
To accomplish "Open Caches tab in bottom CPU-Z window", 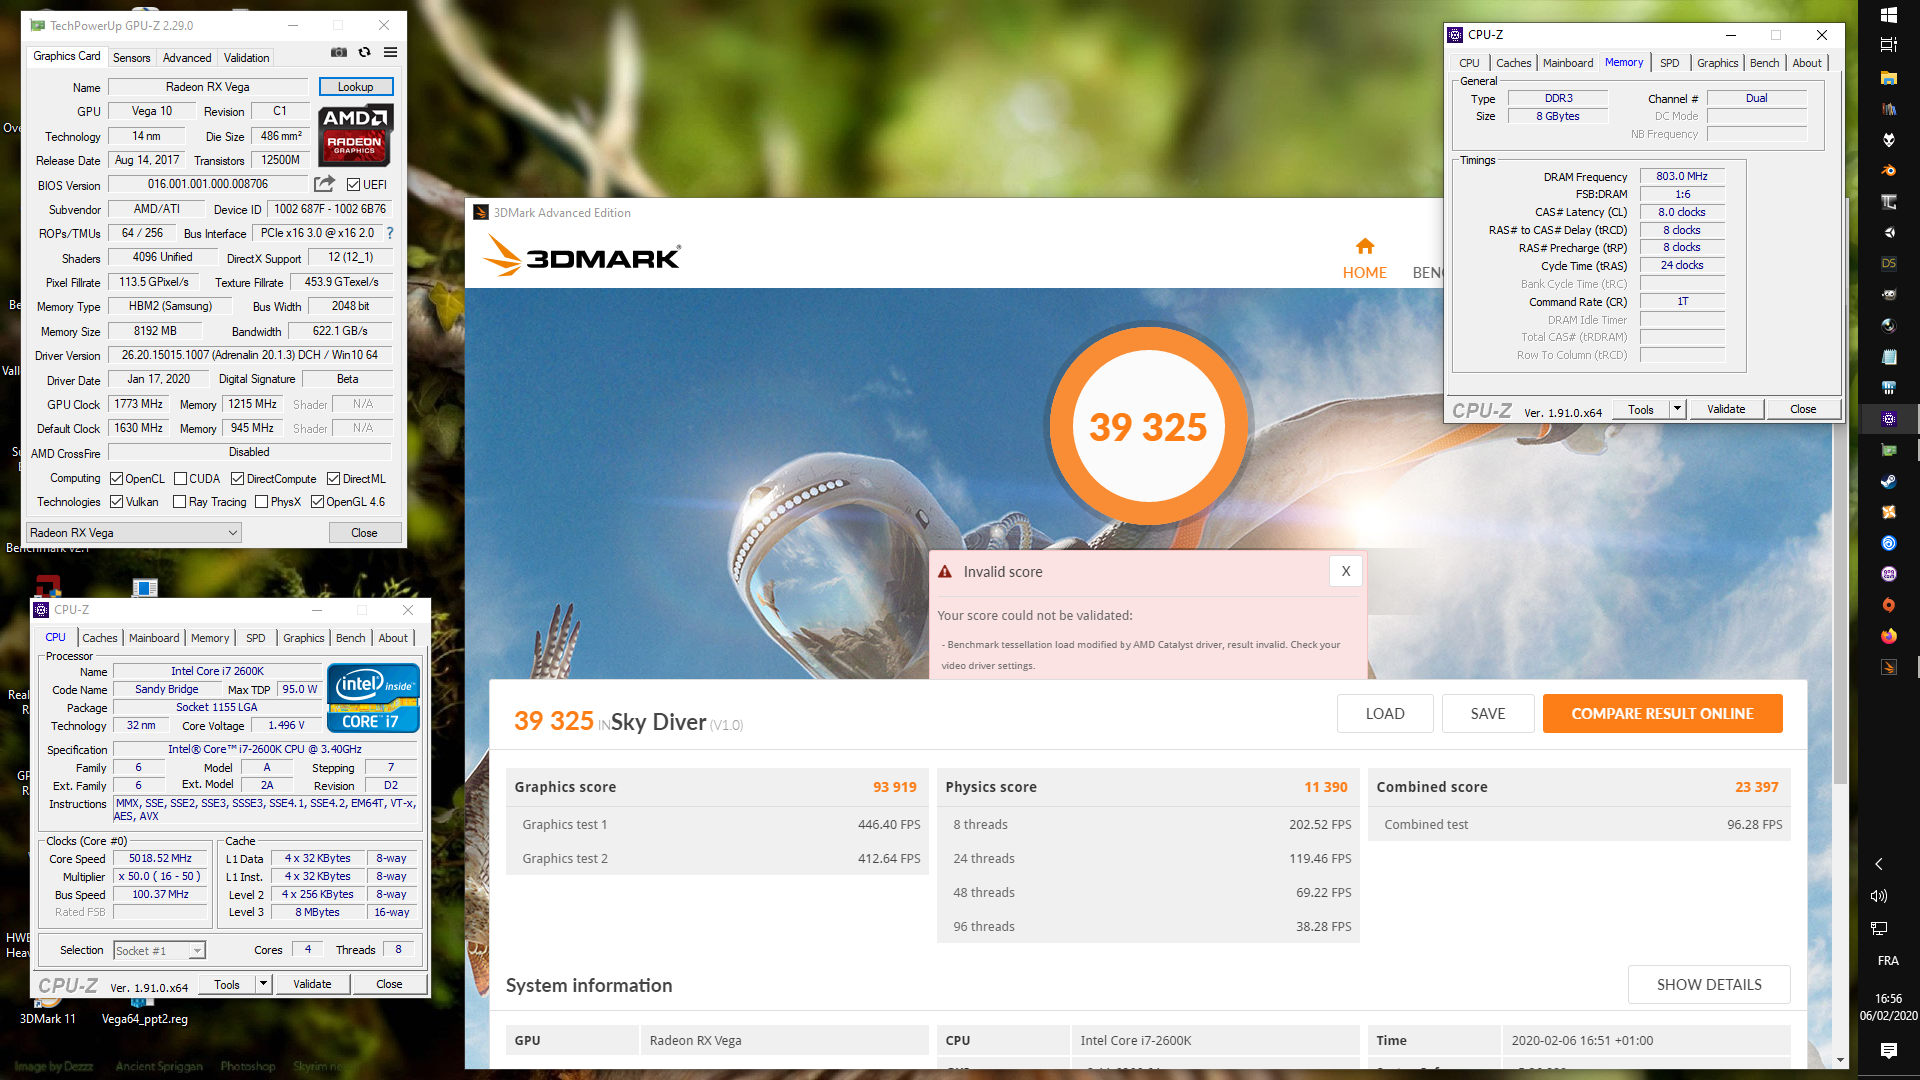I will (x=99, y=638).
